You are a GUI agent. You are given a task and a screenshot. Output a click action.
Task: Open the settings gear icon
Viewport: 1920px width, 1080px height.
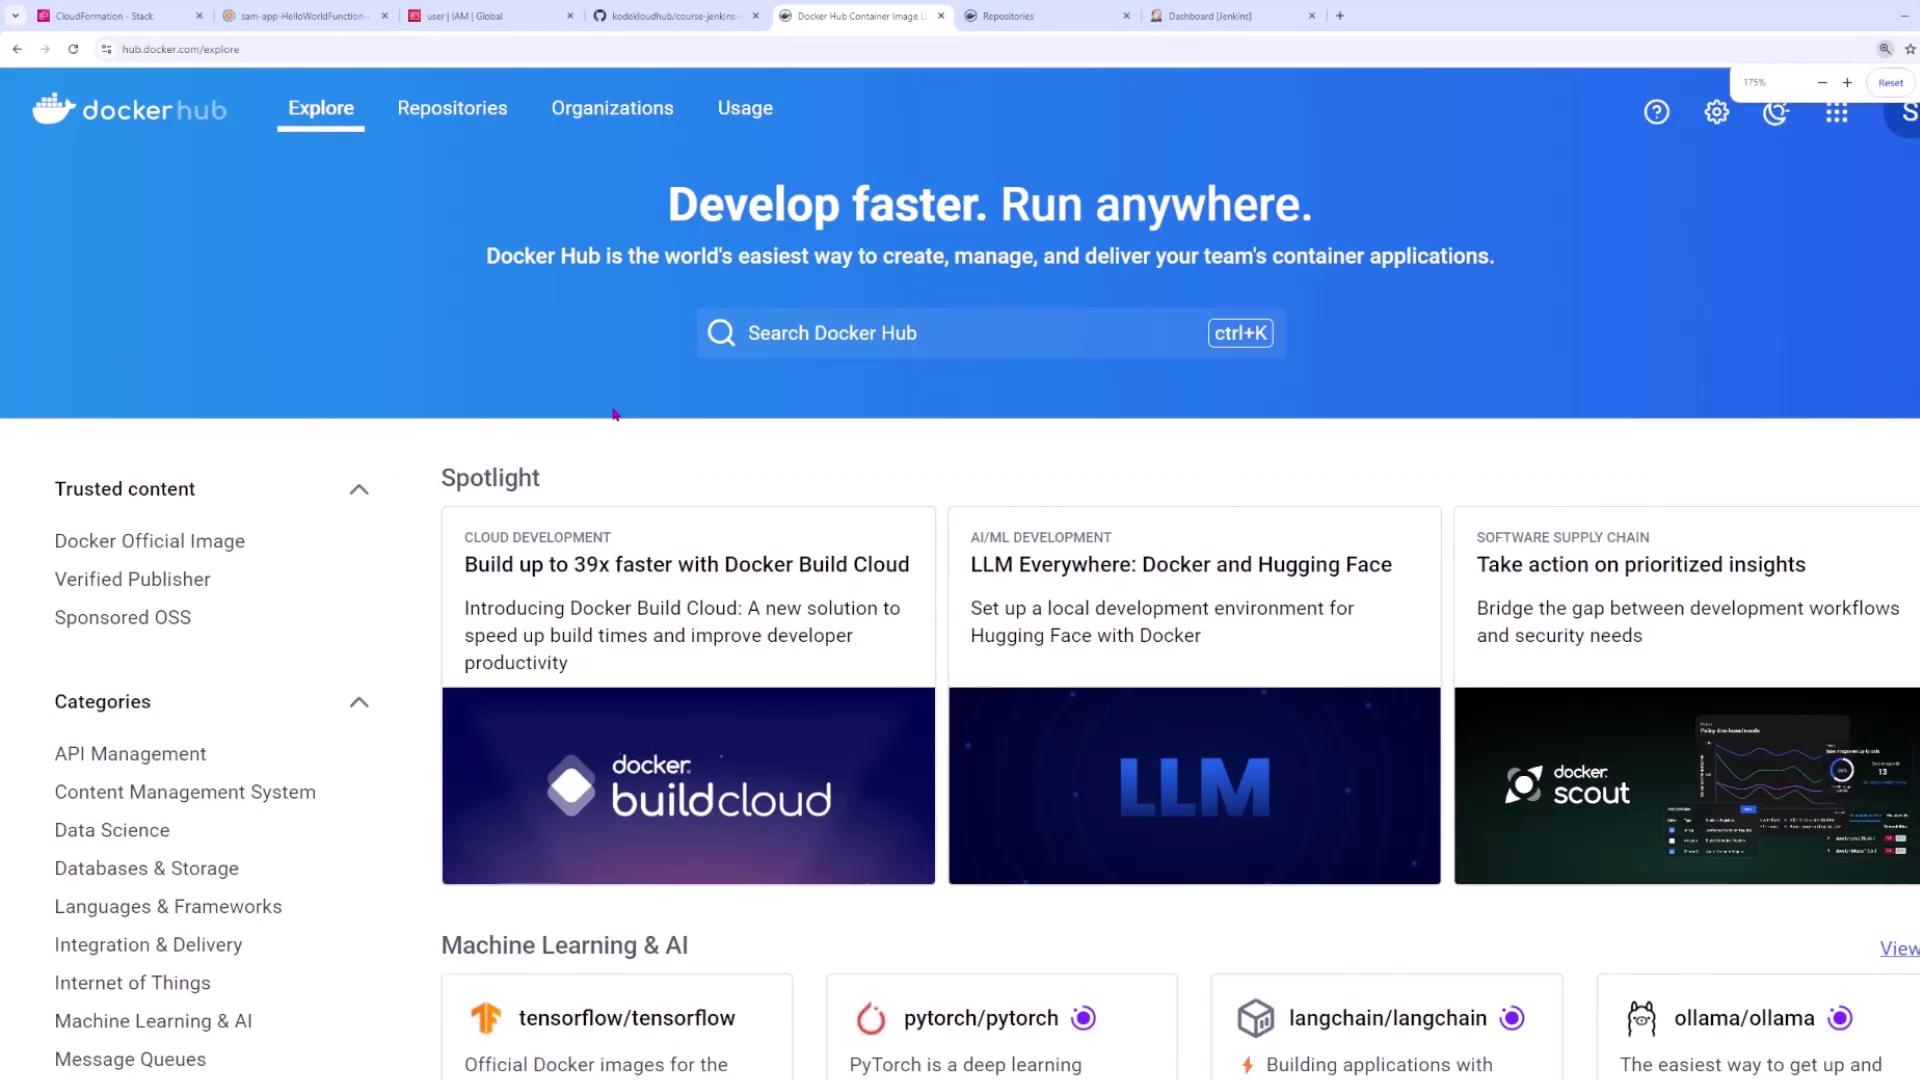click(x=1717, y=112)
